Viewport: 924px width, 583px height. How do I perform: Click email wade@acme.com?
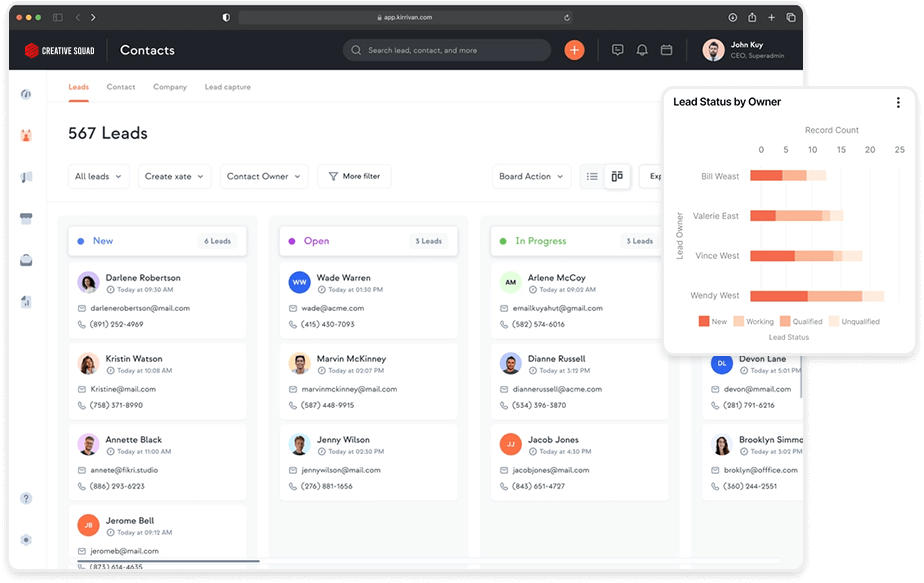pos(332,308)
